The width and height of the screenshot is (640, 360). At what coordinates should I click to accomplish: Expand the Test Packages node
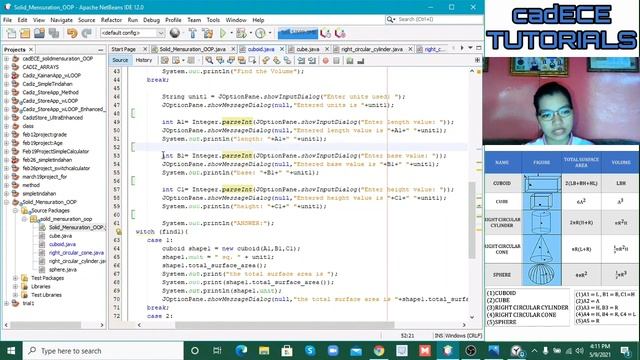coord(16,278)
